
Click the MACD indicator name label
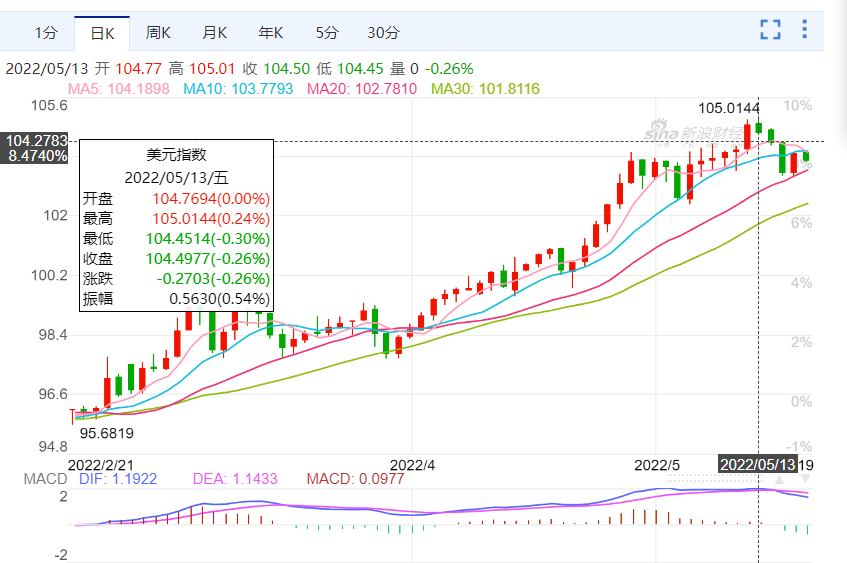45,479
